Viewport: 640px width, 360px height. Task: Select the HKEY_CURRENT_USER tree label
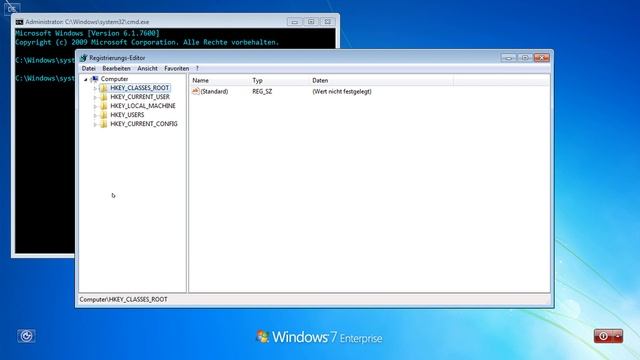click(x=140, y=97)
